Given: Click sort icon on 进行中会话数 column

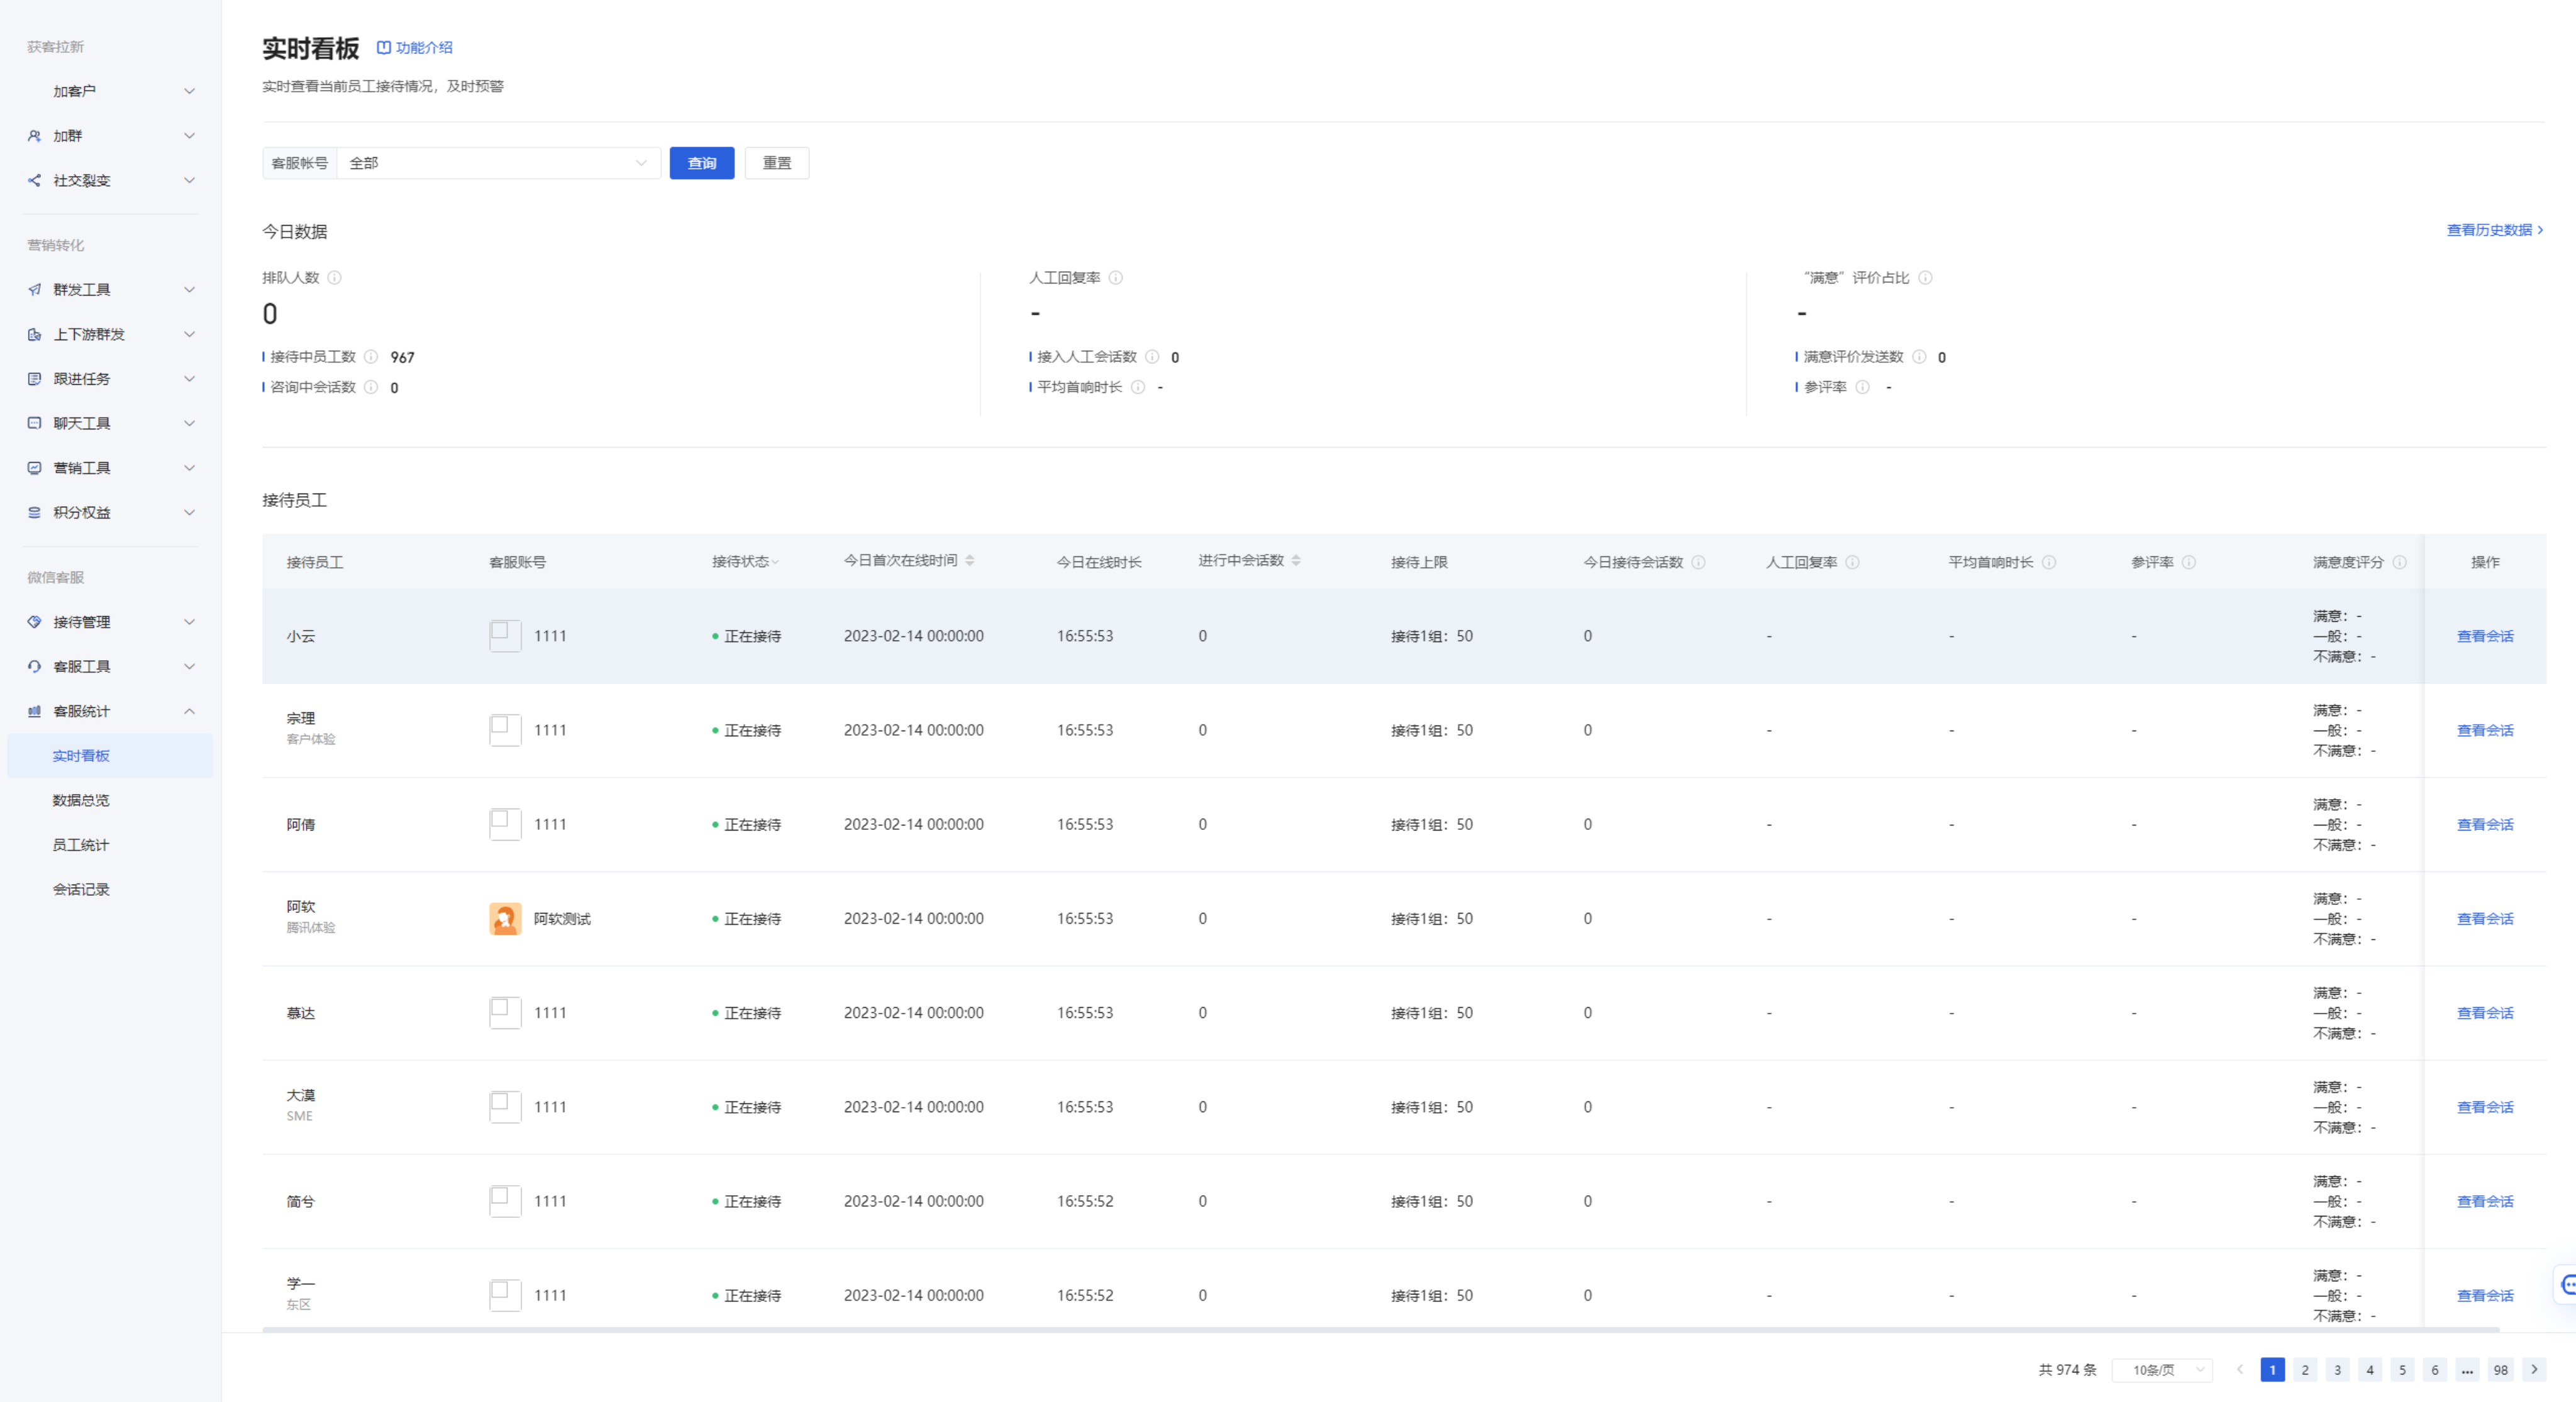Looking at the screenshot, I should point(1296,561).
